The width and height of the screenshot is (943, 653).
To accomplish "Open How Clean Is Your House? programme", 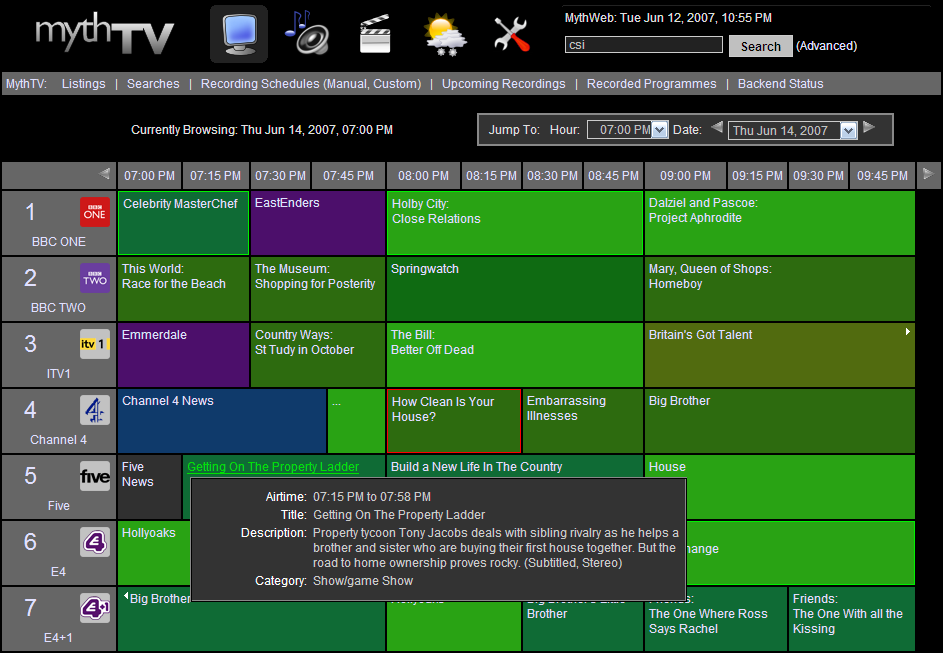I will point(454,421).
